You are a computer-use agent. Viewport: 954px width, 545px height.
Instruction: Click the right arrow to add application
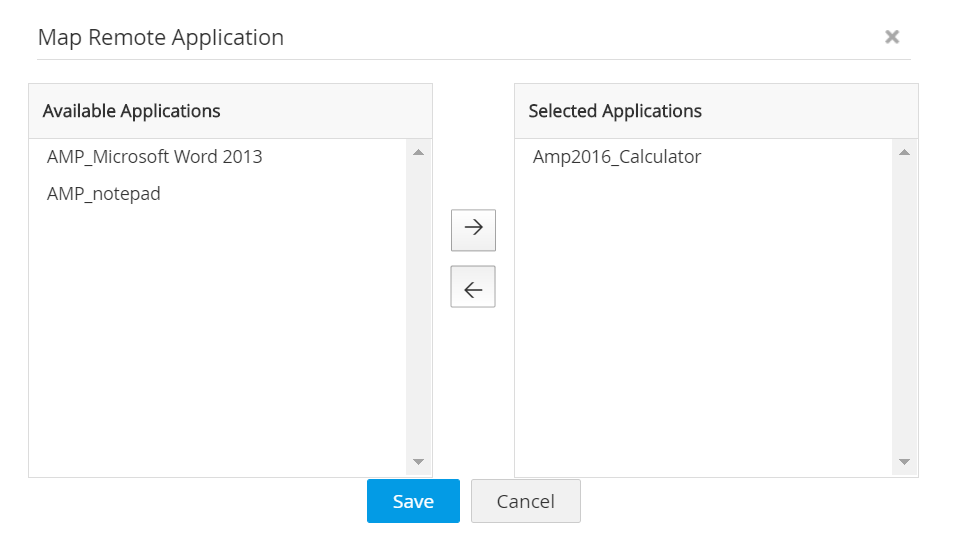(x=473, y=229)
